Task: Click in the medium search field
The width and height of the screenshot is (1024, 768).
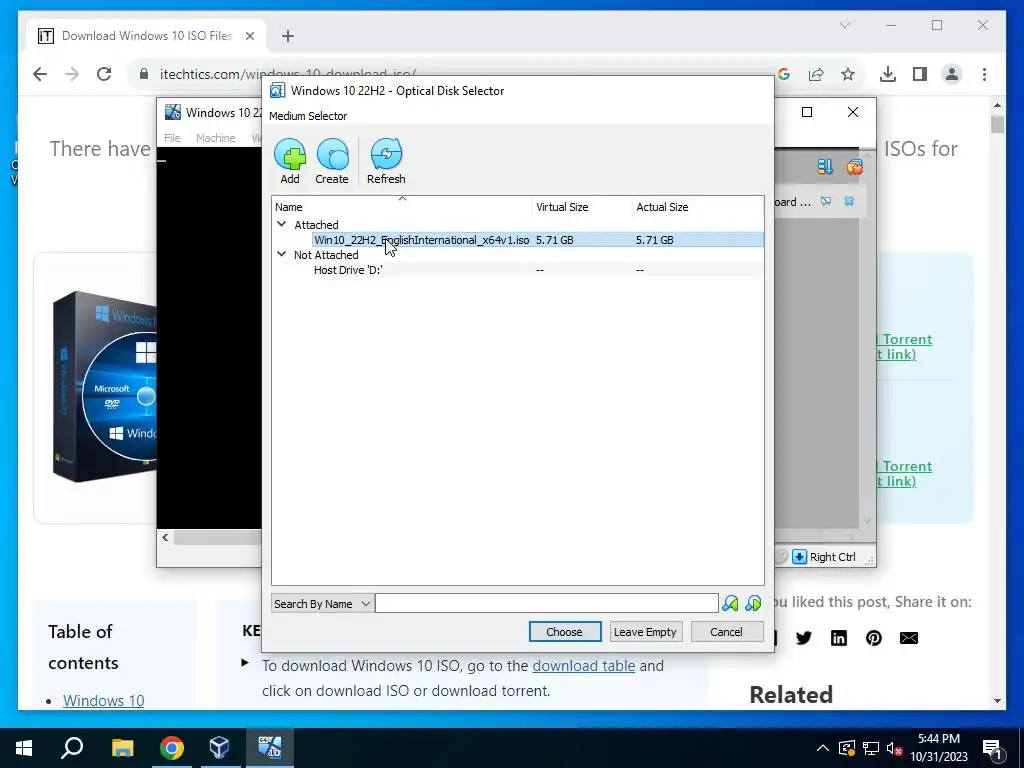Action: [x=547, y=603]
